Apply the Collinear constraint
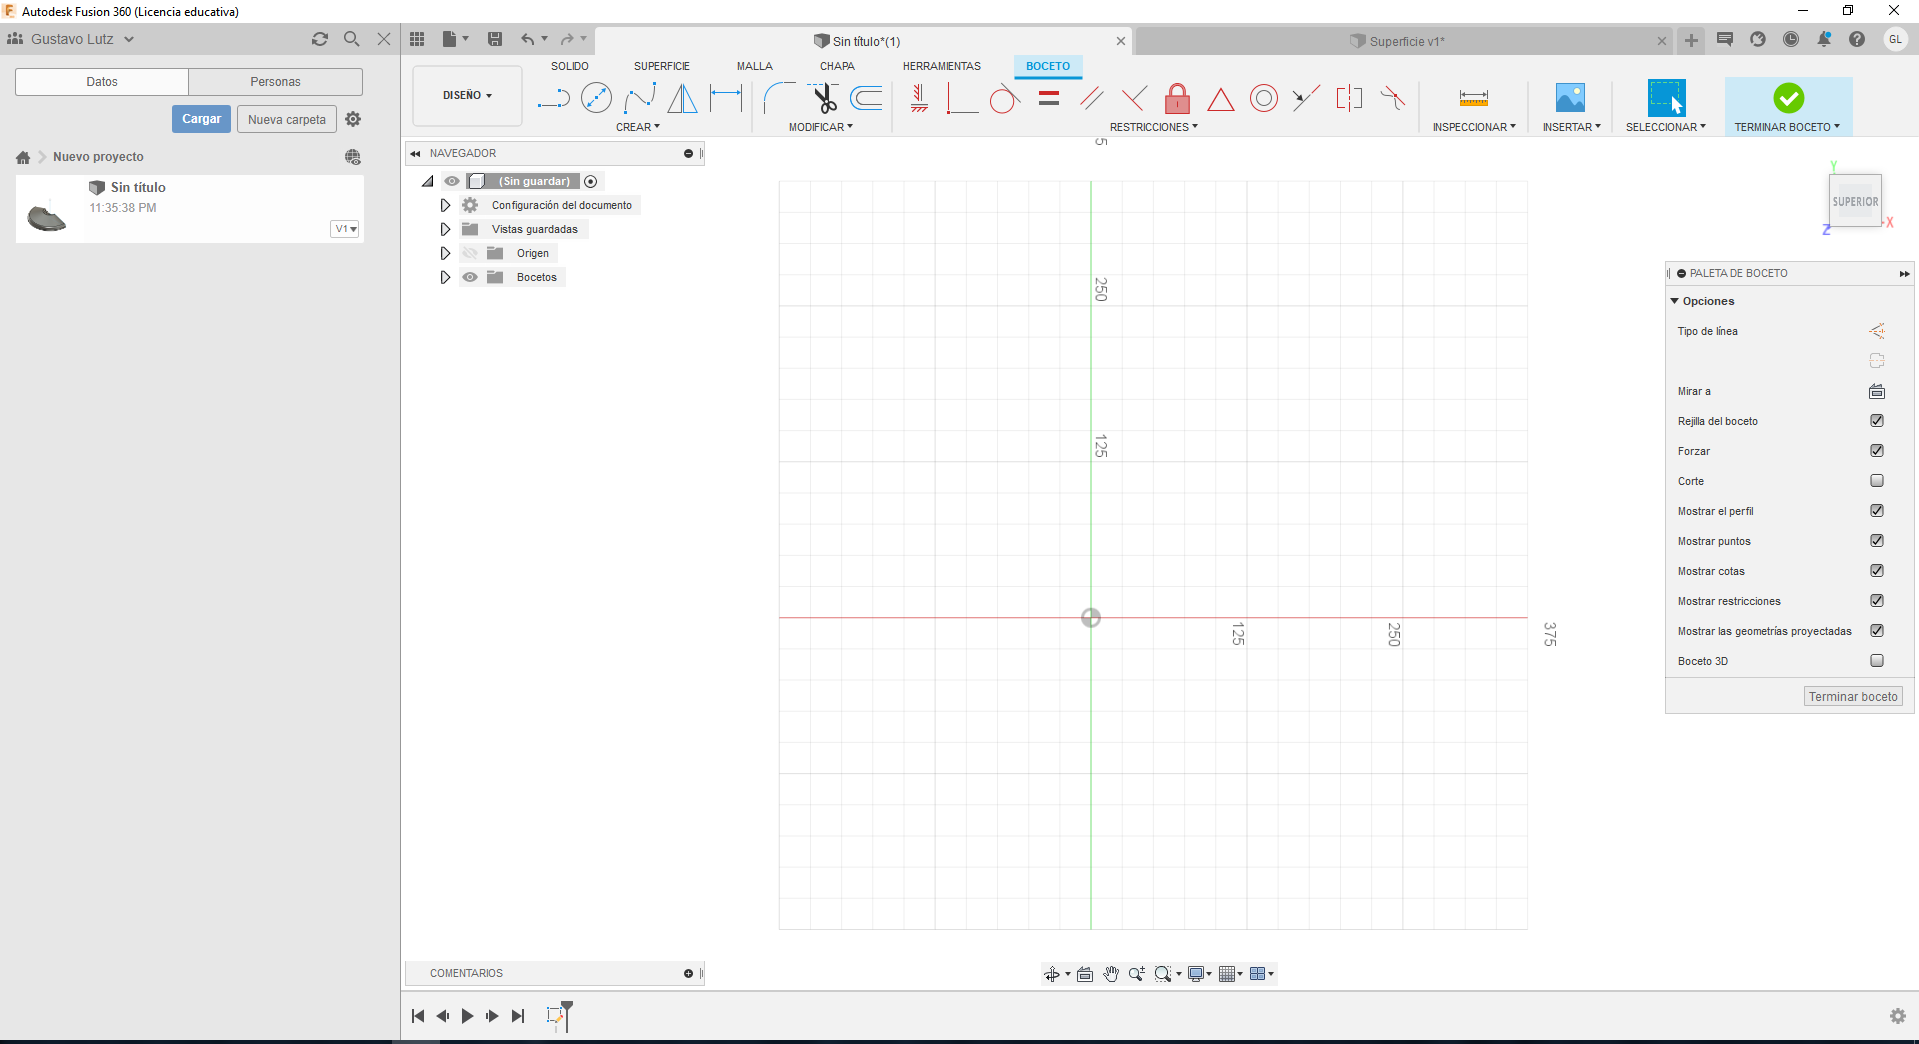This screenshot has width=1919, height=1044. click(1306, 98)
